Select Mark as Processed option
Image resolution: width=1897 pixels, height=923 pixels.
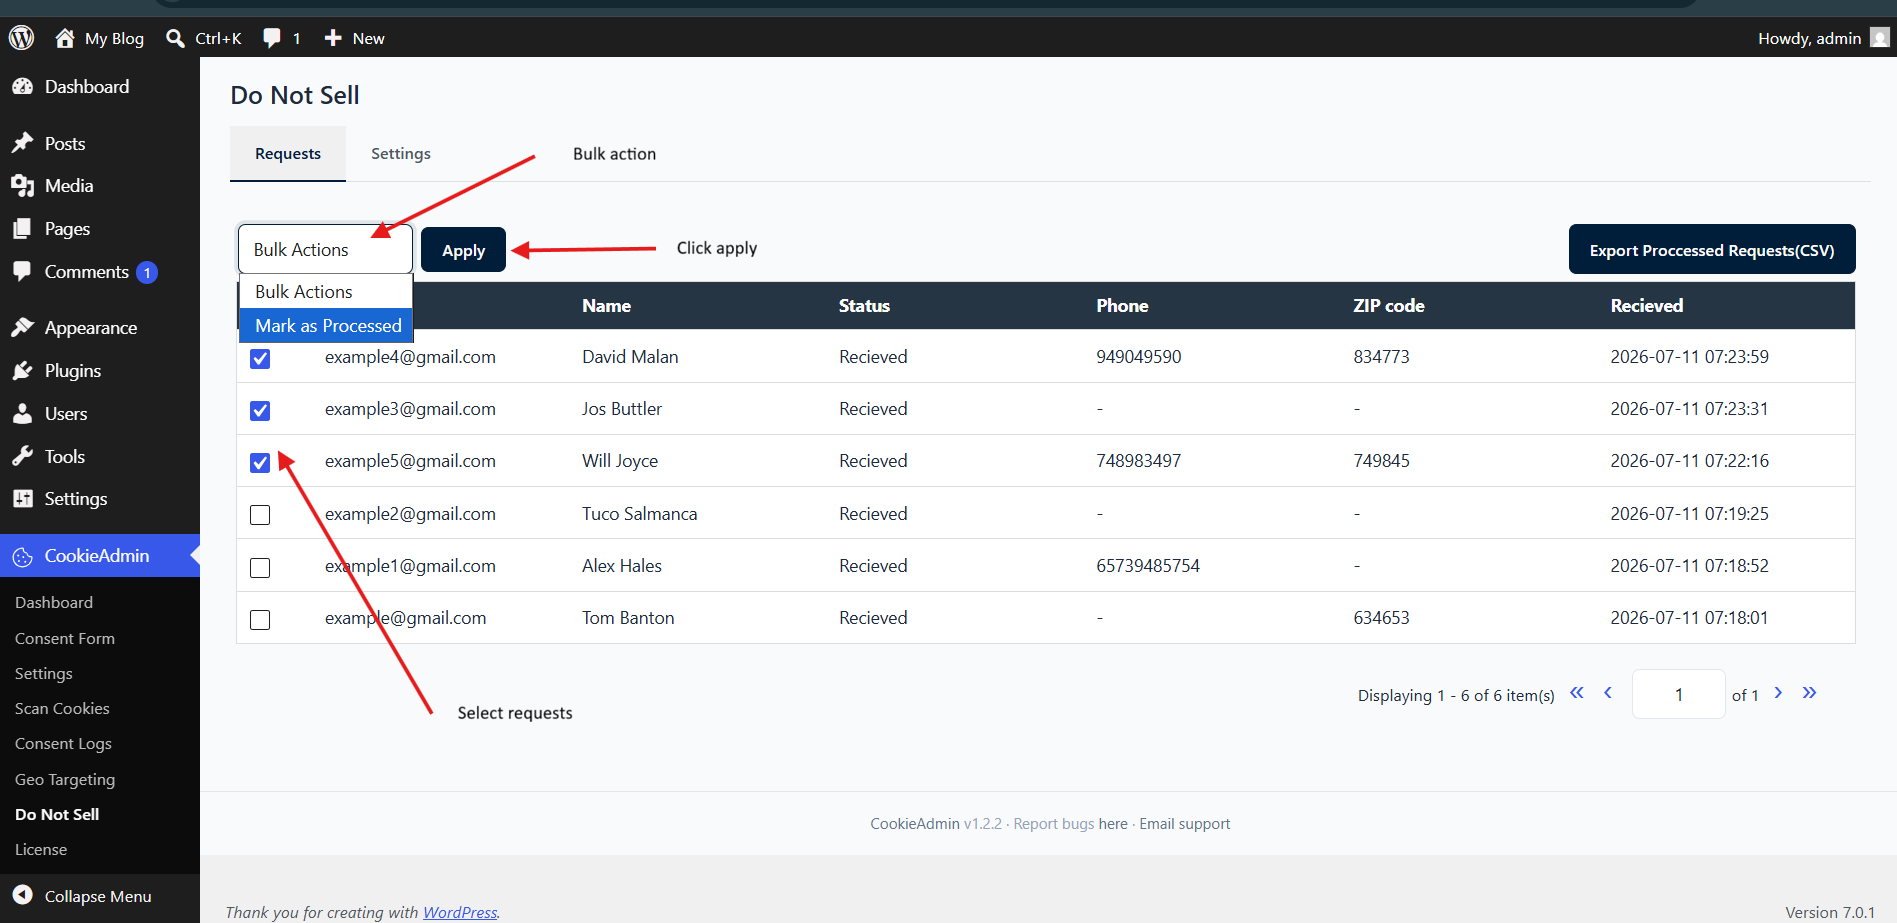point(326,326)
